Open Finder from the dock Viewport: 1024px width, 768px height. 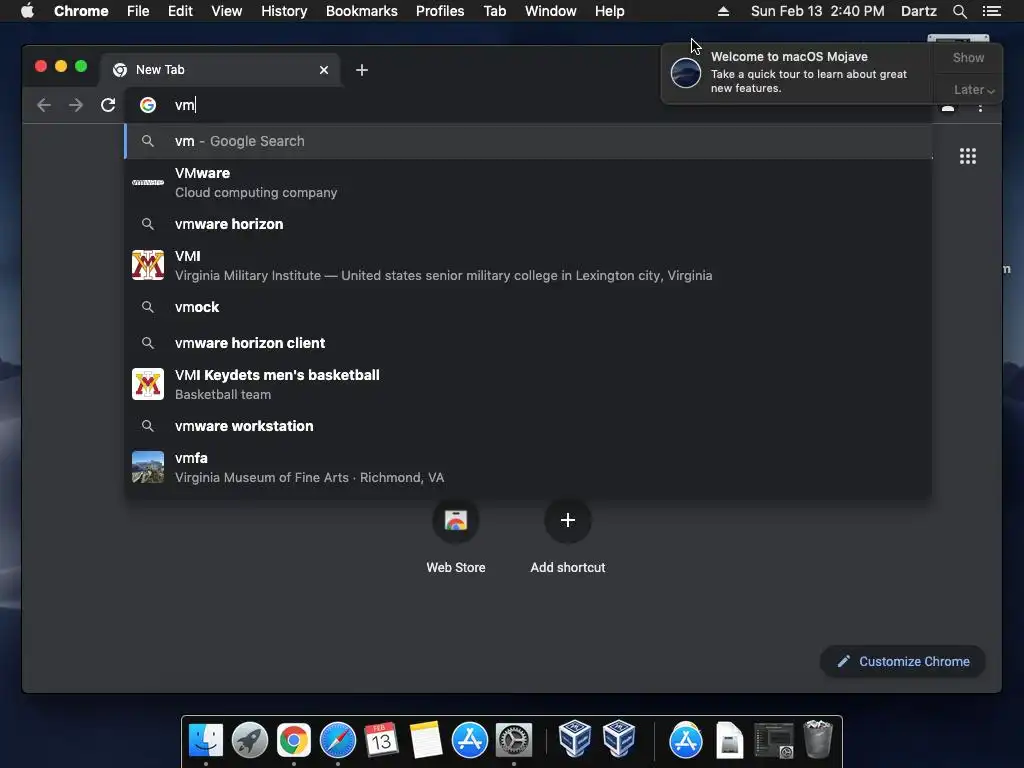point(206,740)
